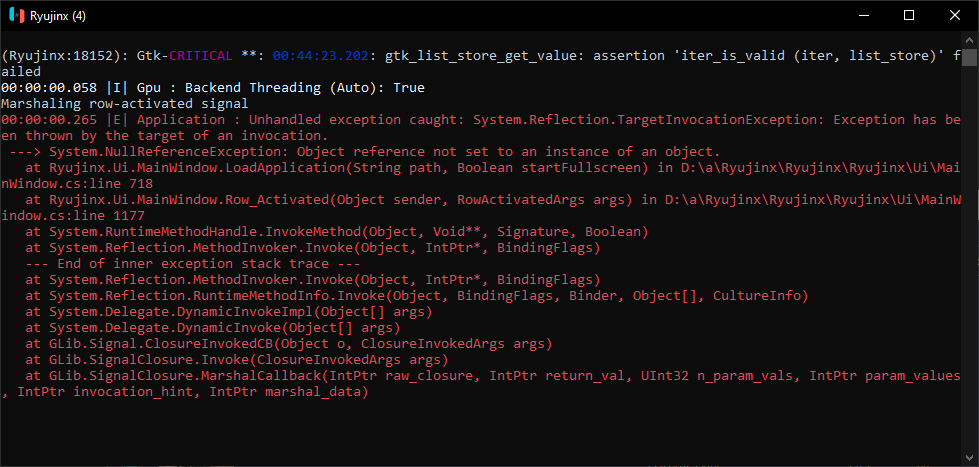Click the scrollbar up arrow
Image resolution: width=979 pixels, height=467 pixels.
(x=969, y=41)
